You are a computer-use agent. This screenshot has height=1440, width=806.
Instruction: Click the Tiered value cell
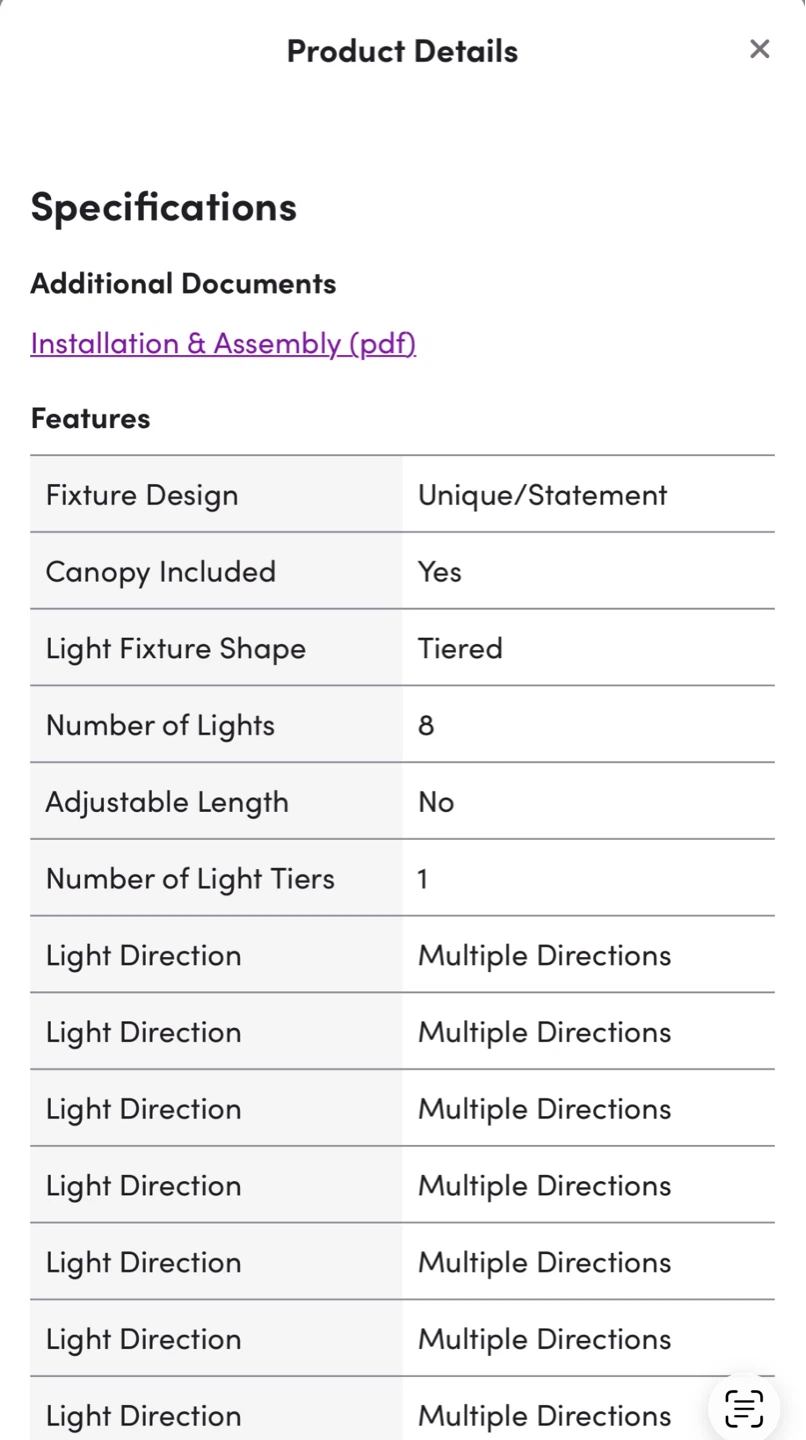(x=589, y=648)
